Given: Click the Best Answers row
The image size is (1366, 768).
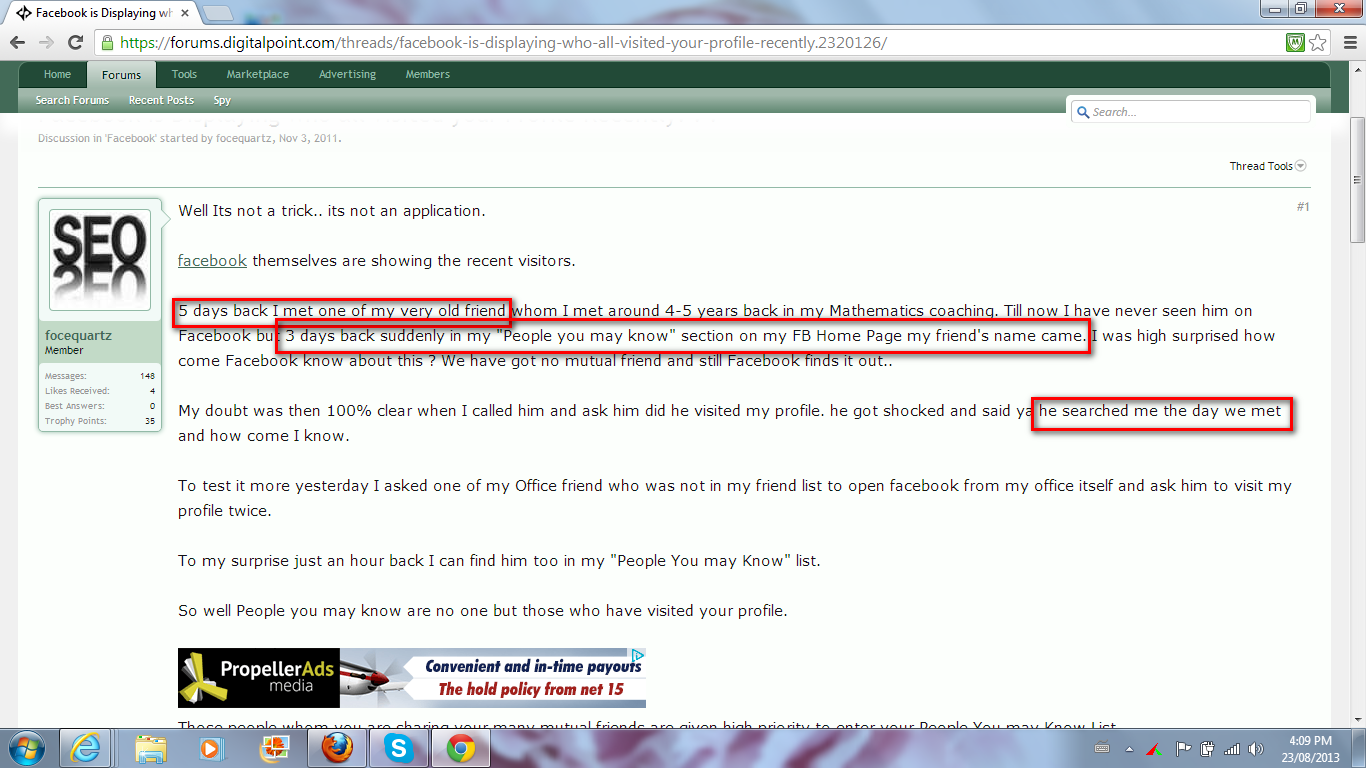Looking at the screenshot, I should coord(100,406).
